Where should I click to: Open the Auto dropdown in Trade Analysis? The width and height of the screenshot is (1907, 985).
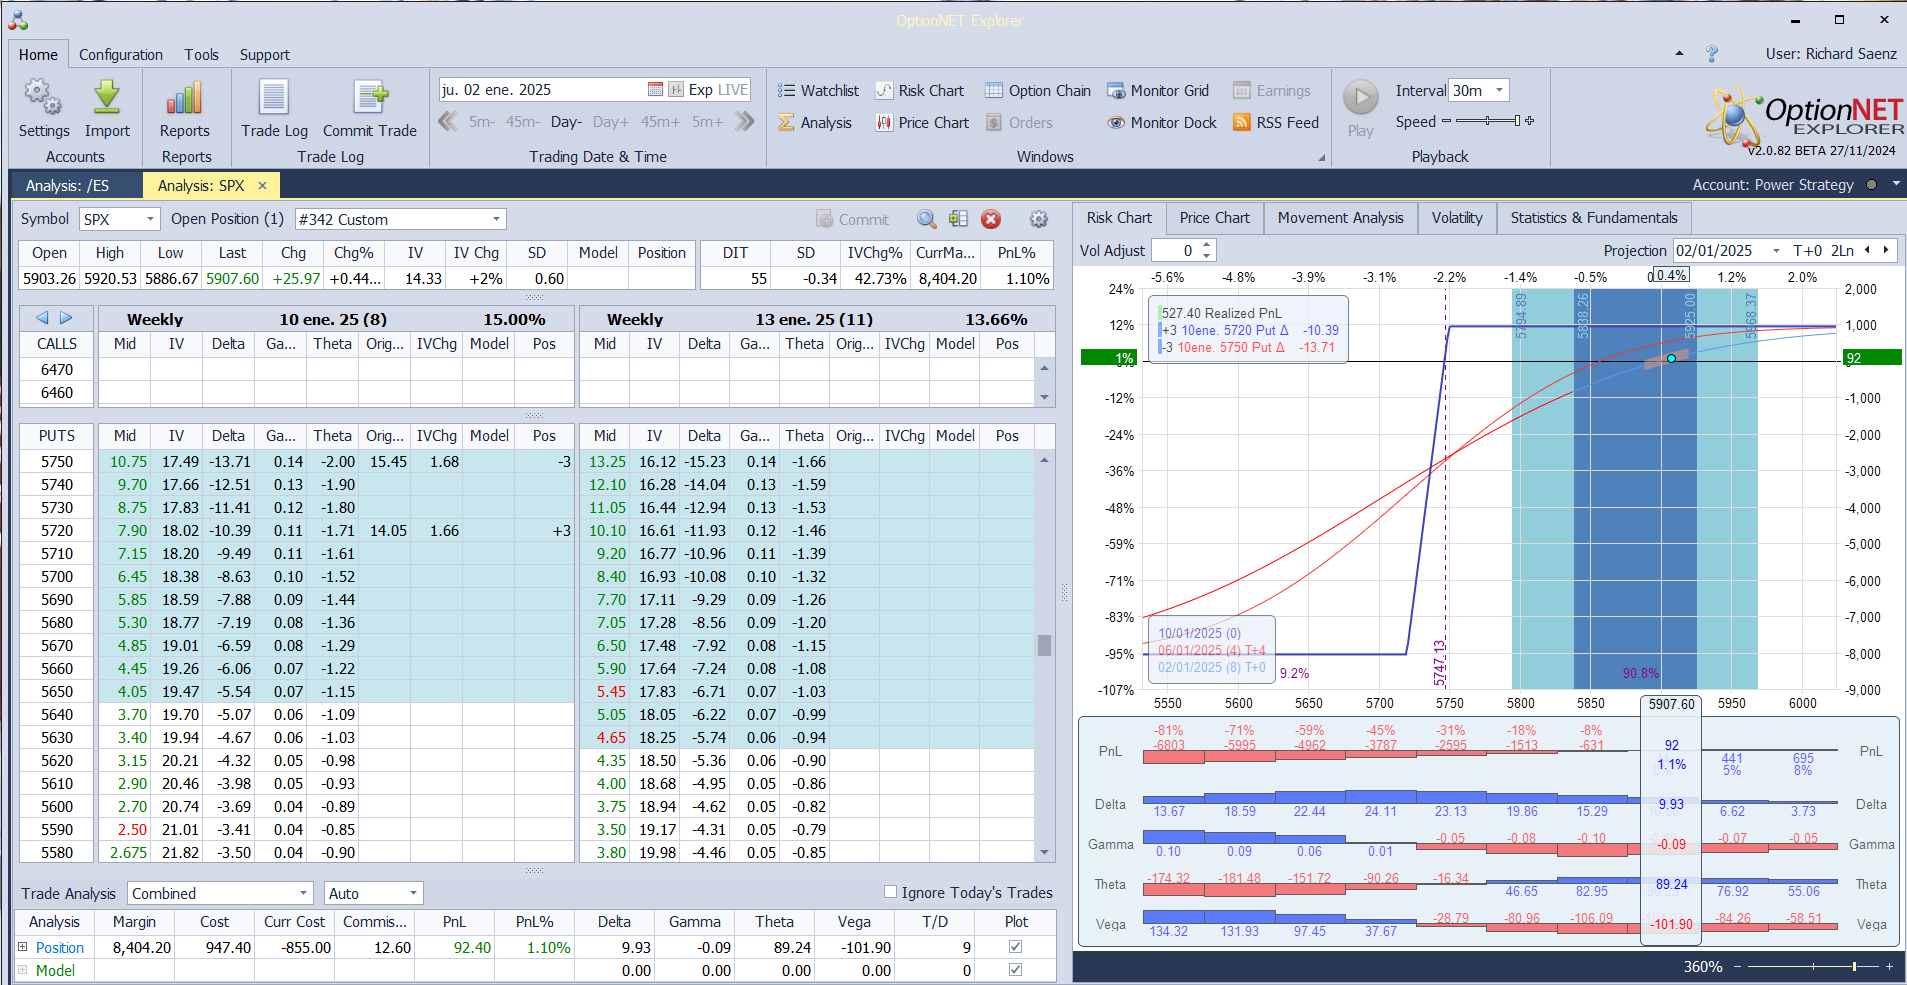point(413,893)
